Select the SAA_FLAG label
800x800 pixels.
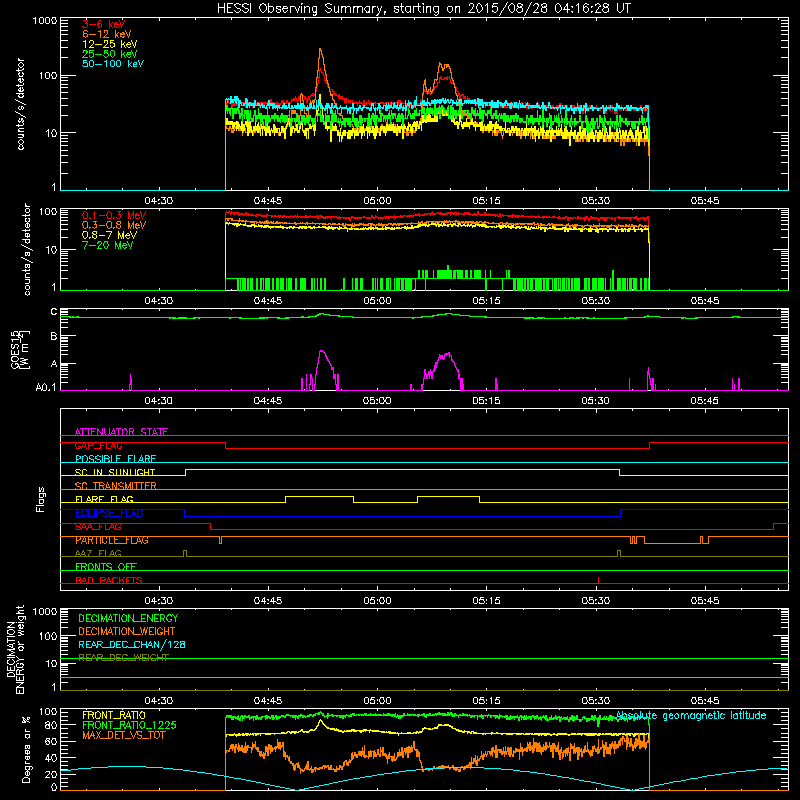point(98,527)
